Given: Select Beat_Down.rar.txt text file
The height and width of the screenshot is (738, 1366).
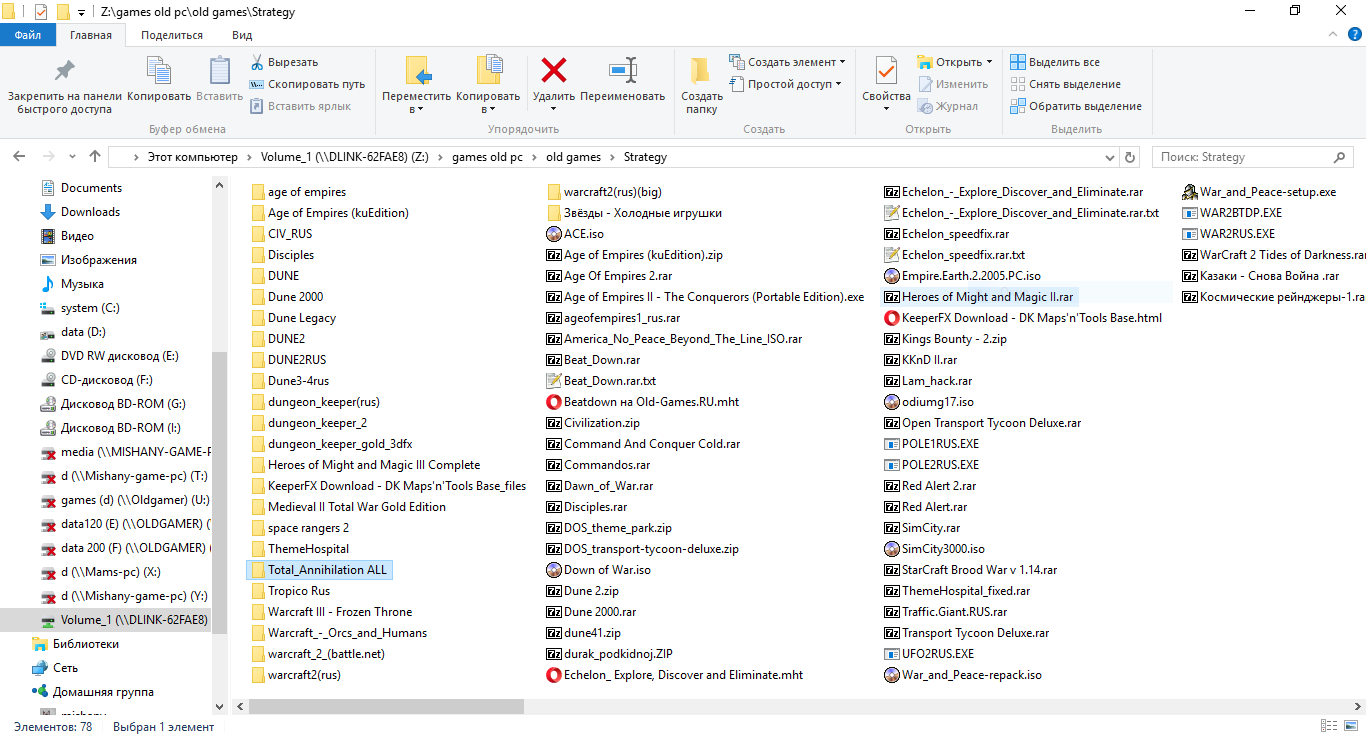Looking at the screenshot, I should (601, 381).
